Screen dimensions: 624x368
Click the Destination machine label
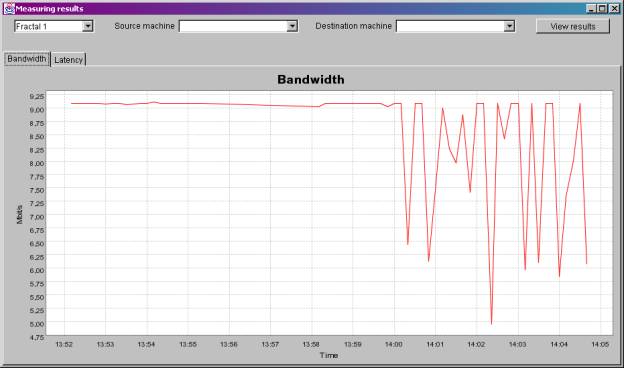tap(353, 26)
